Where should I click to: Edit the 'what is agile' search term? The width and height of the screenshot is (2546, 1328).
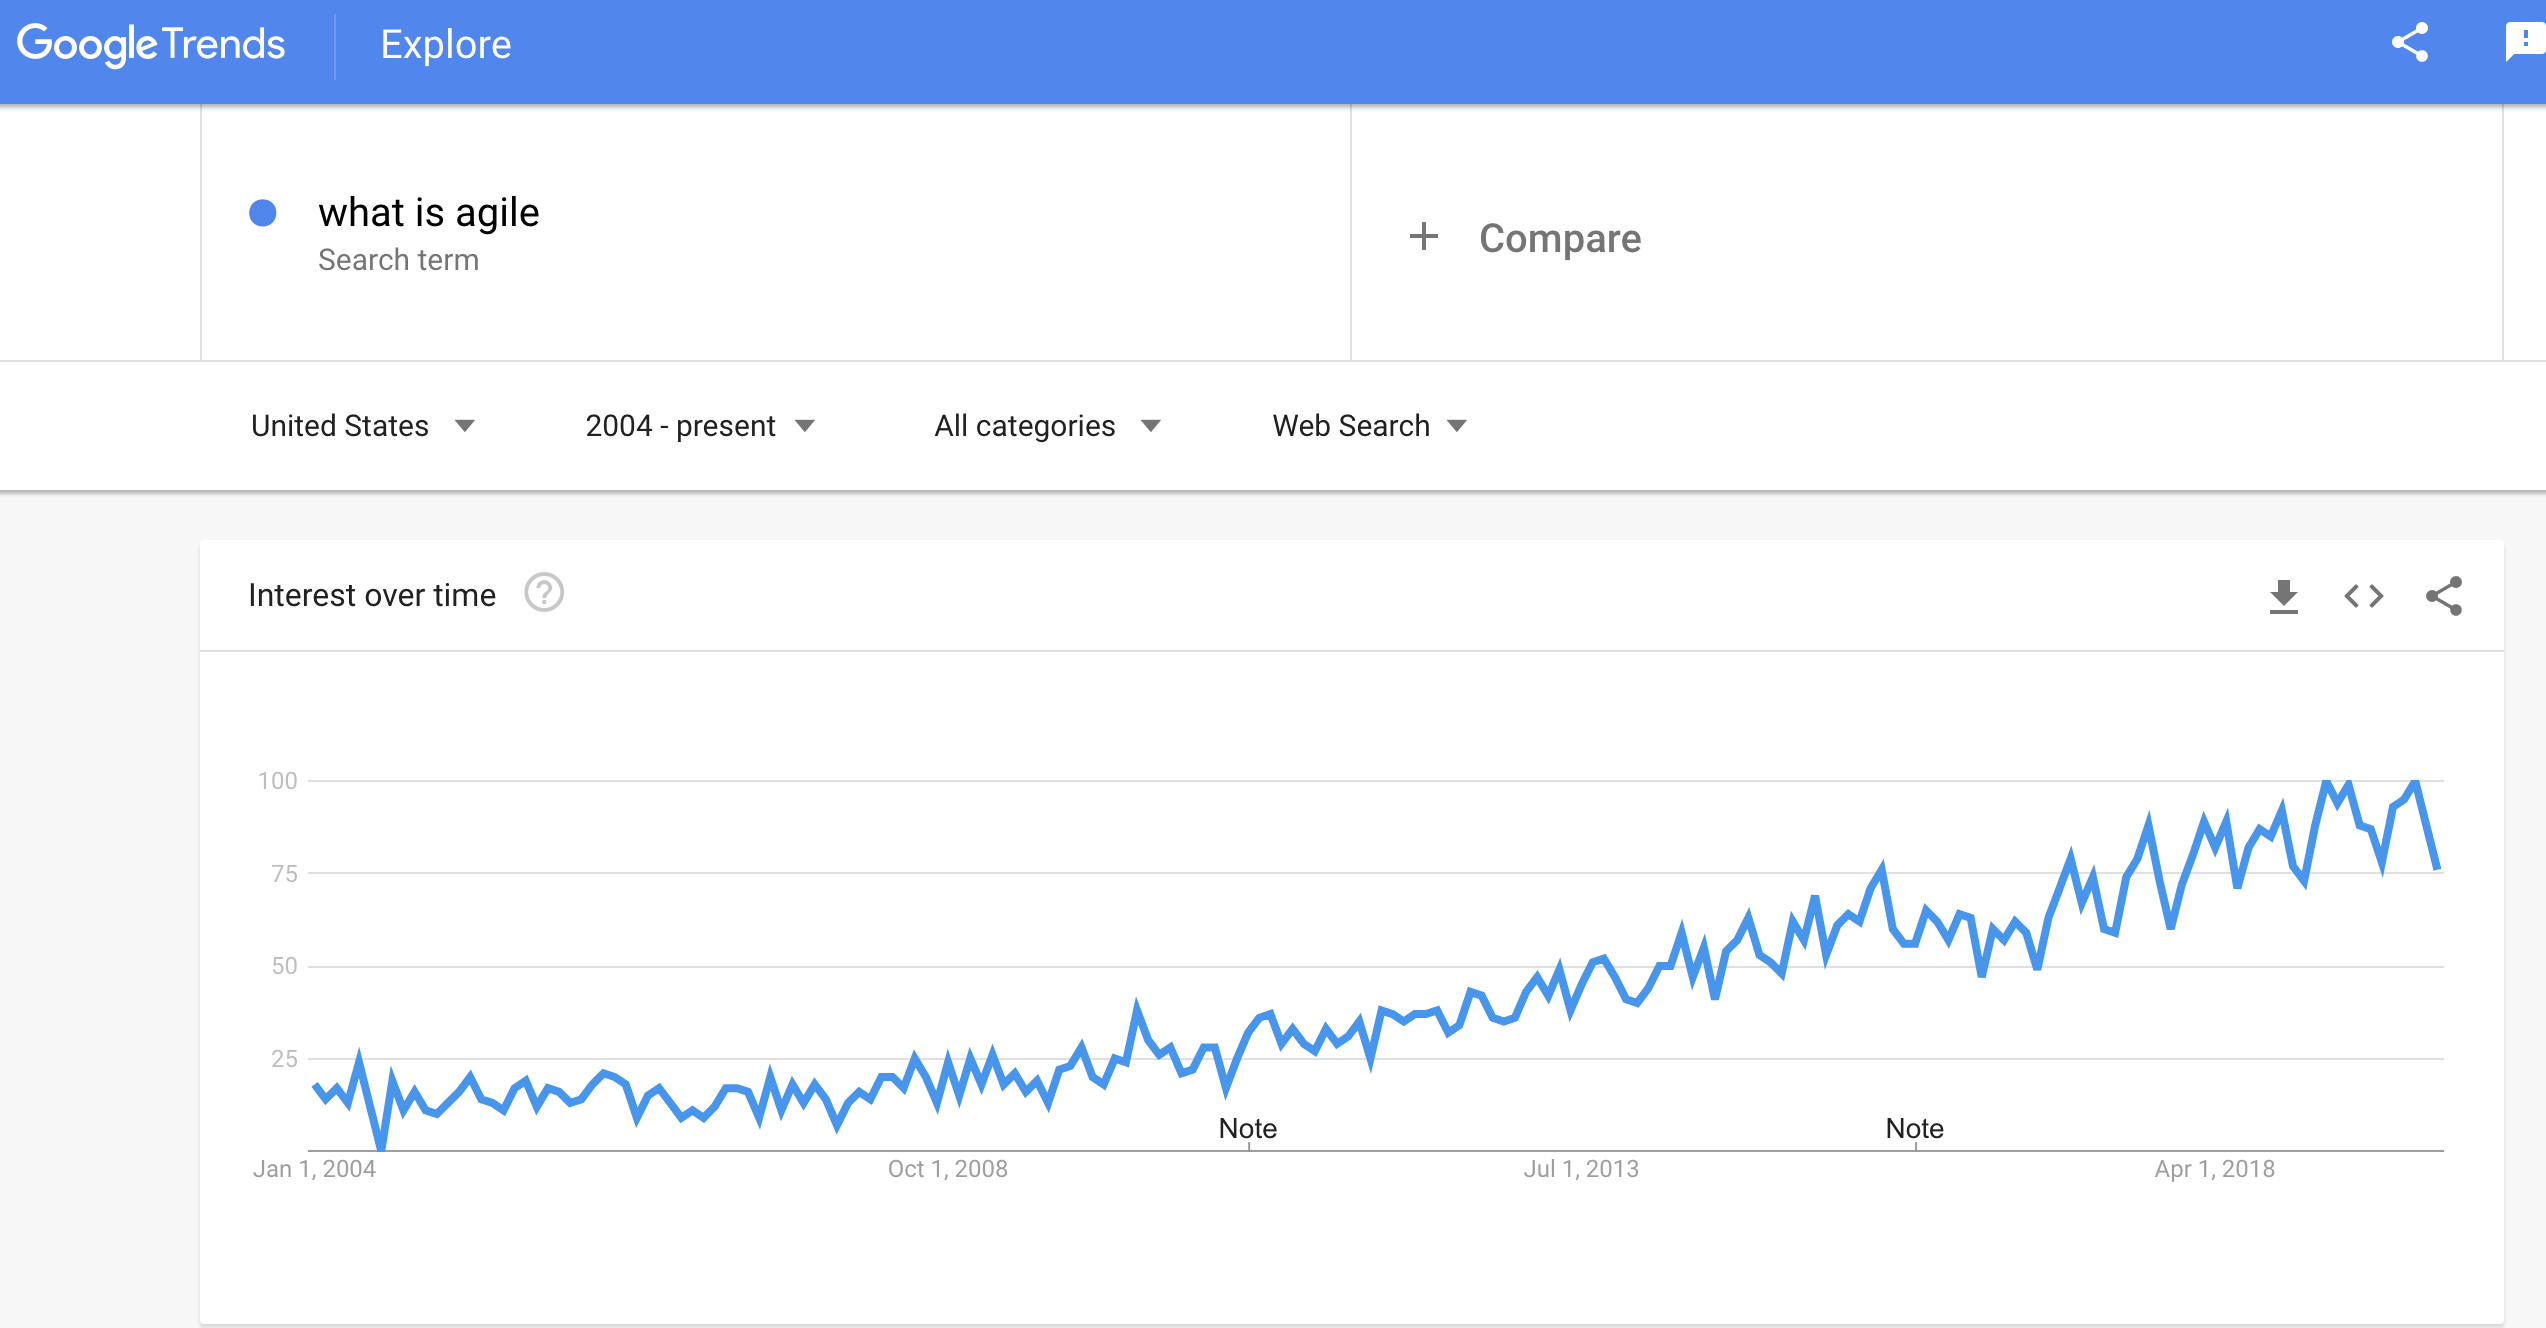point(428,212)
